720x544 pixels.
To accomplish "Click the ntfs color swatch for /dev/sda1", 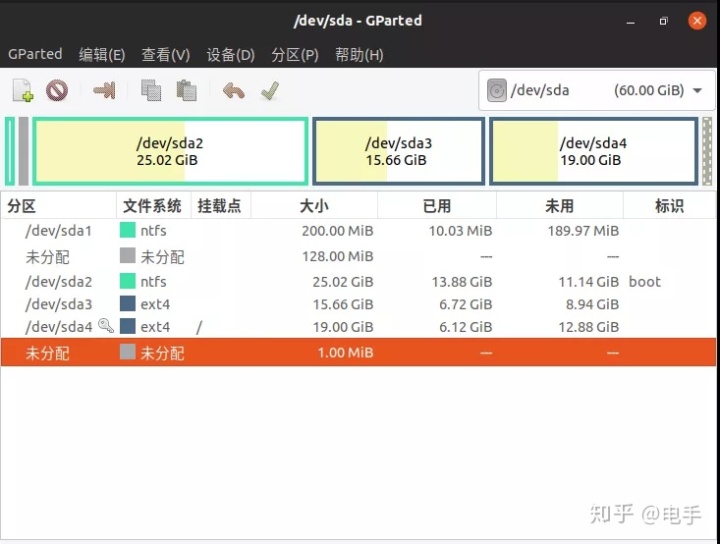I will click(128, 230).
